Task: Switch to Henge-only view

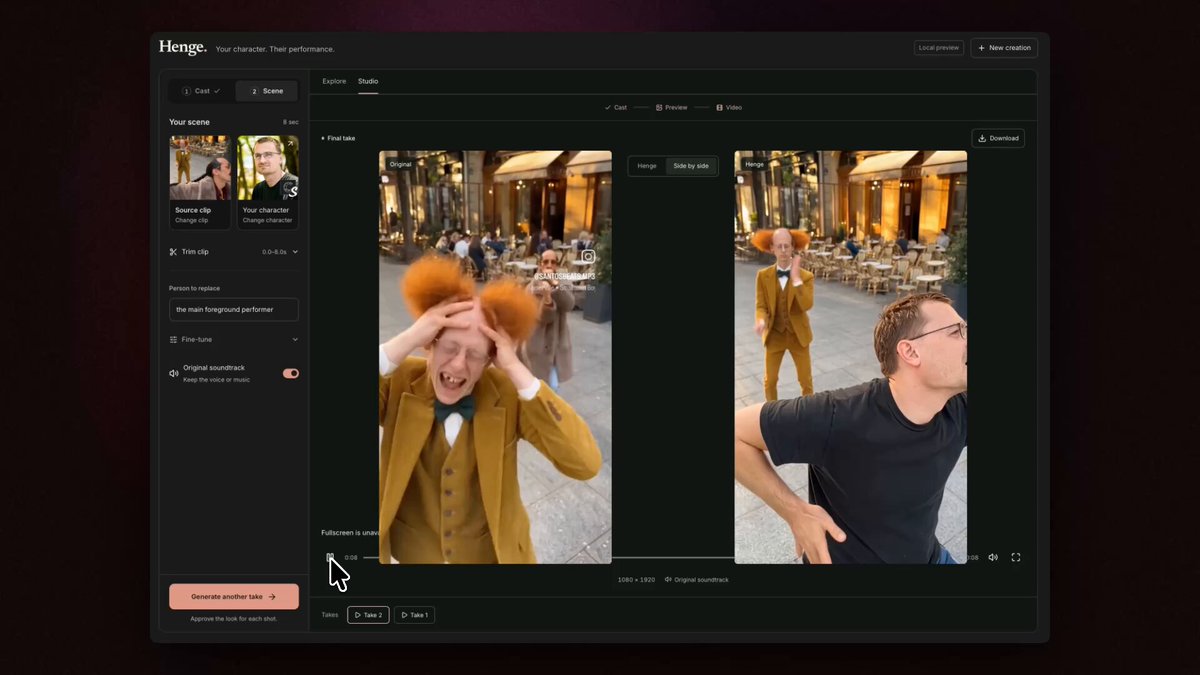Action: point(647,166)
